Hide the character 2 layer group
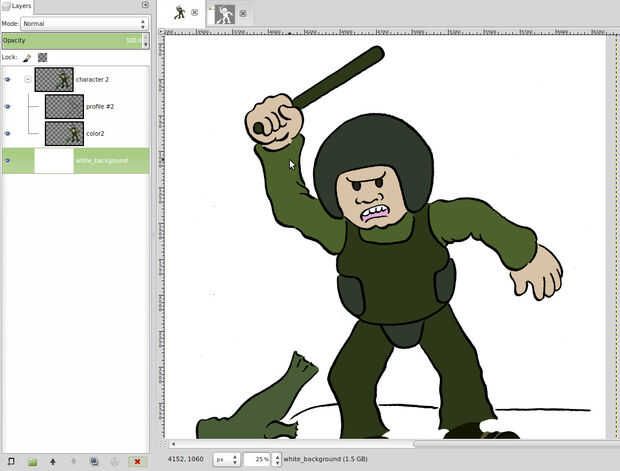Screen dimensions: 620x471 [x=8, y=79]
